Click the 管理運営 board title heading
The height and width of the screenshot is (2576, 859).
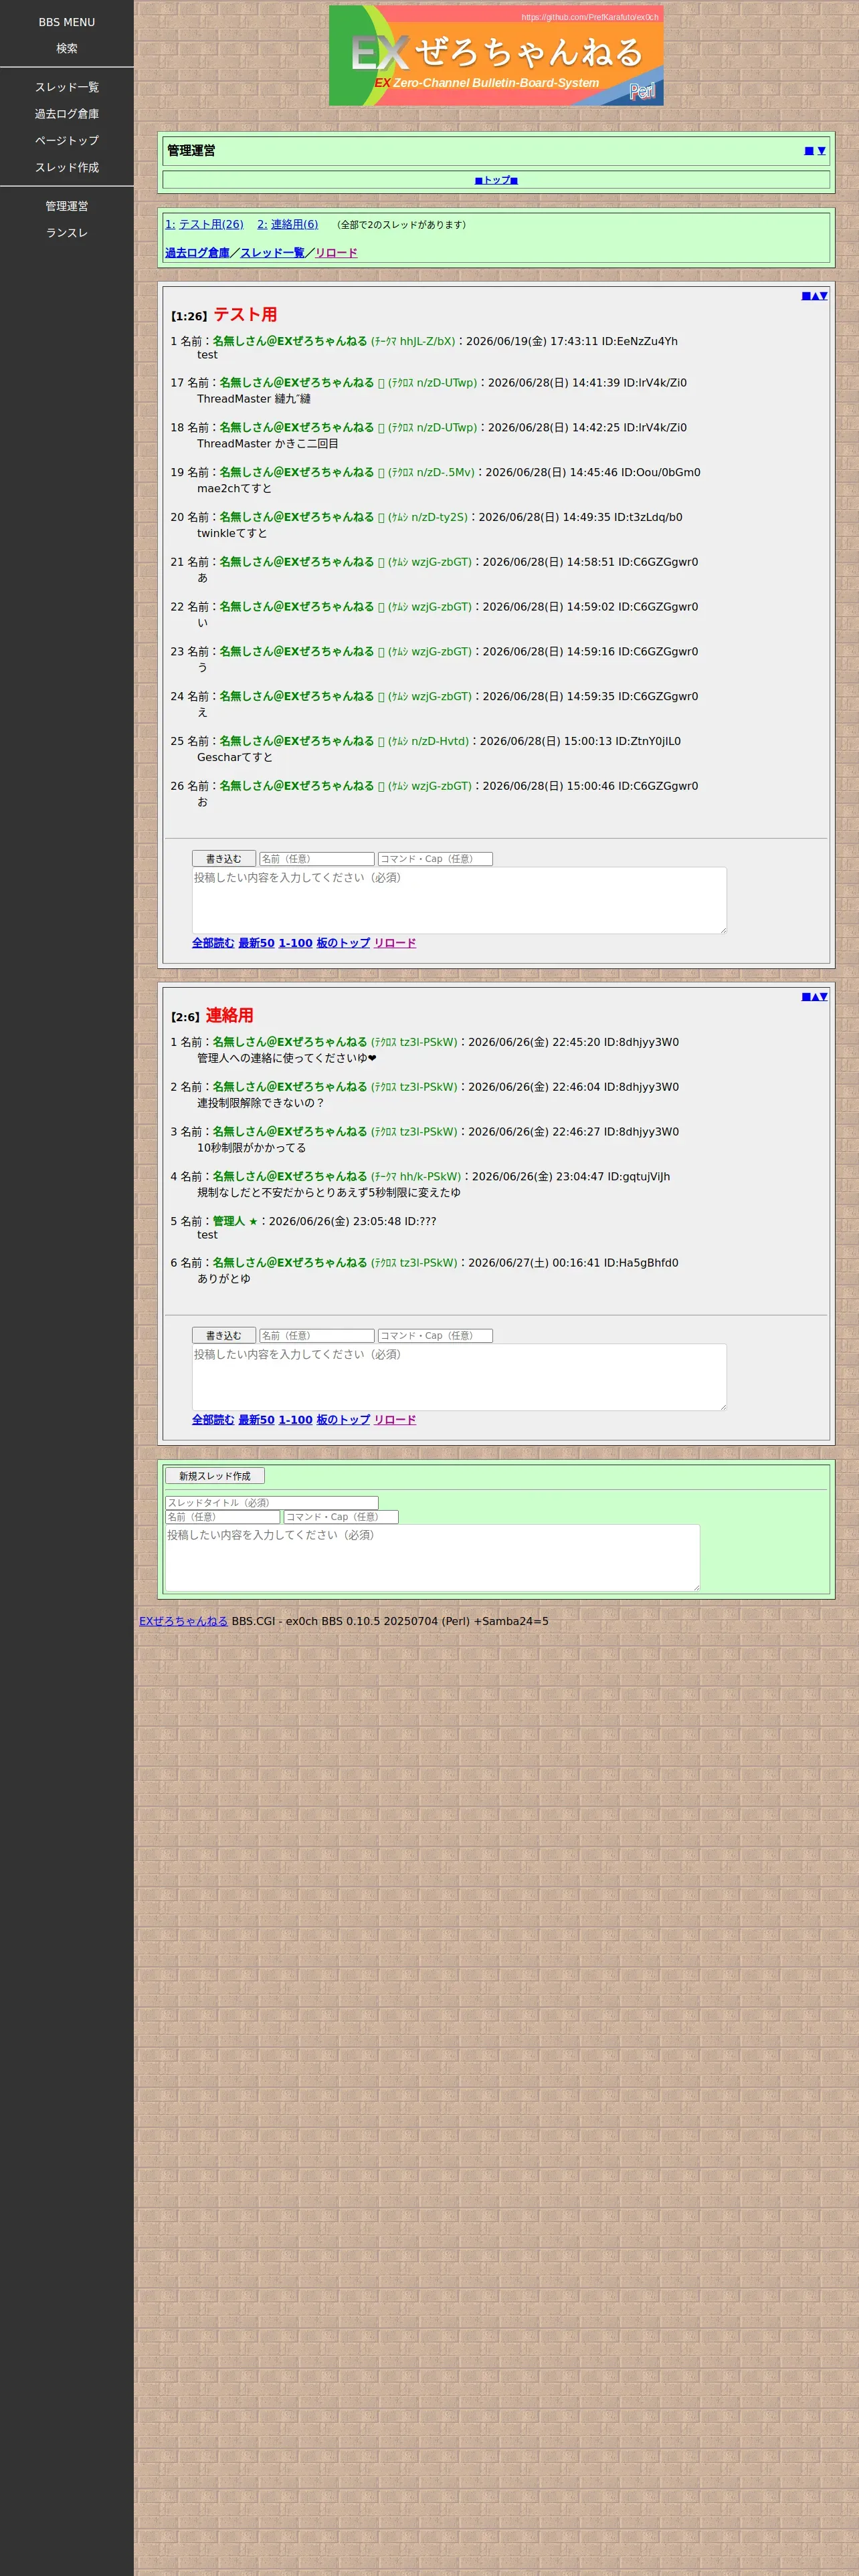(191, 151)
